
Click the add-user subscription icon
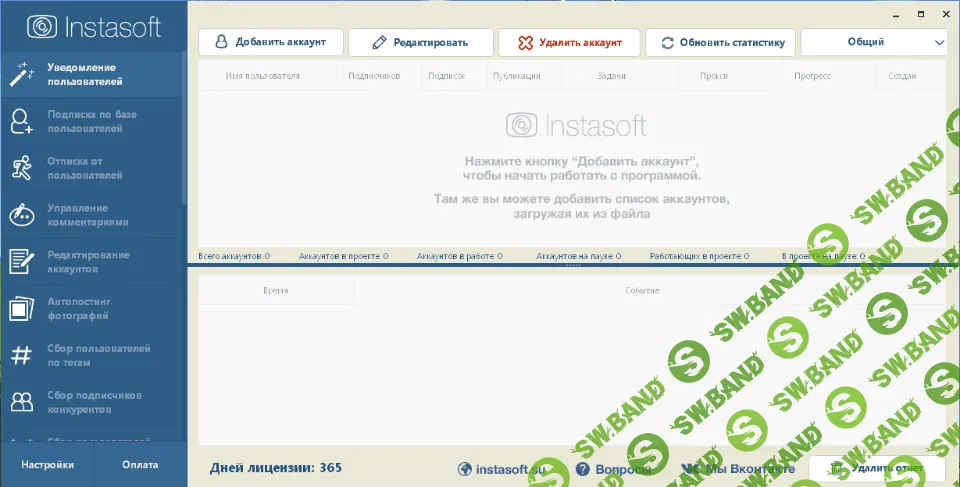point(21,121)
